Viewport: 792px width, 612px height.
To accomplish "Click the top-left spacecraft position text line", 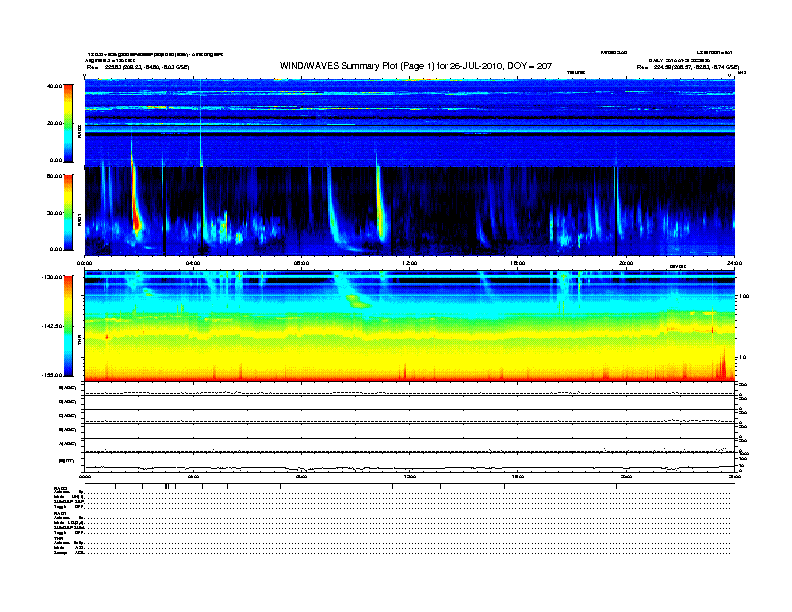I will pyautogui.click(x=138, y=67).
